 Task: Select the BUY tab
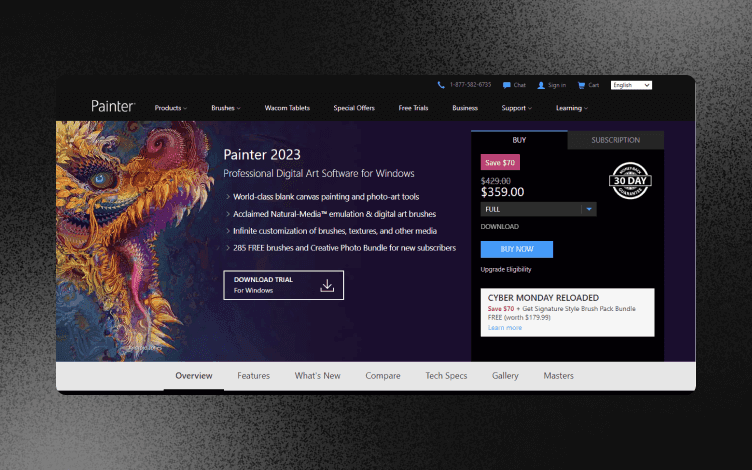pyautogui.click(x=519, y=140)
